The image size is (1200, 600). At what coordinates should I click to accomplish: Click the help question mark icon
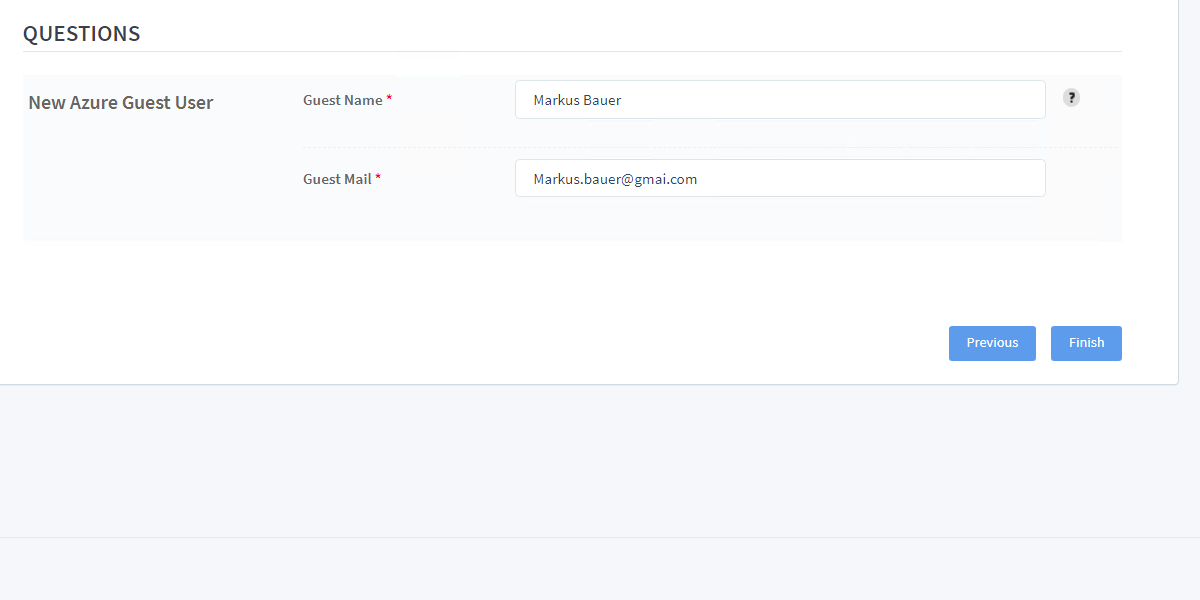tap(1071, 98)
